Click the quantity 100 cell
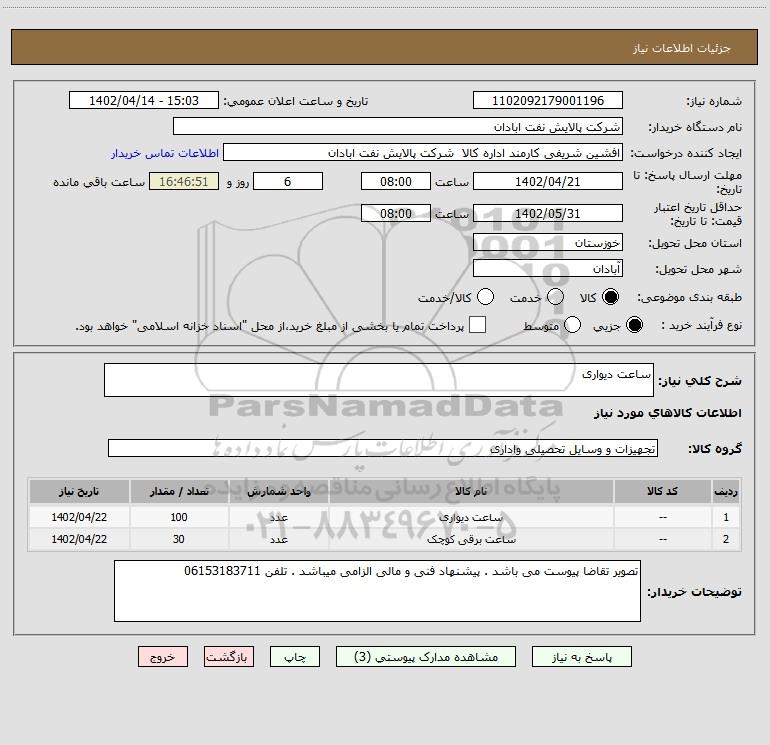Viewport: 770px width, 745px height. 179,517
